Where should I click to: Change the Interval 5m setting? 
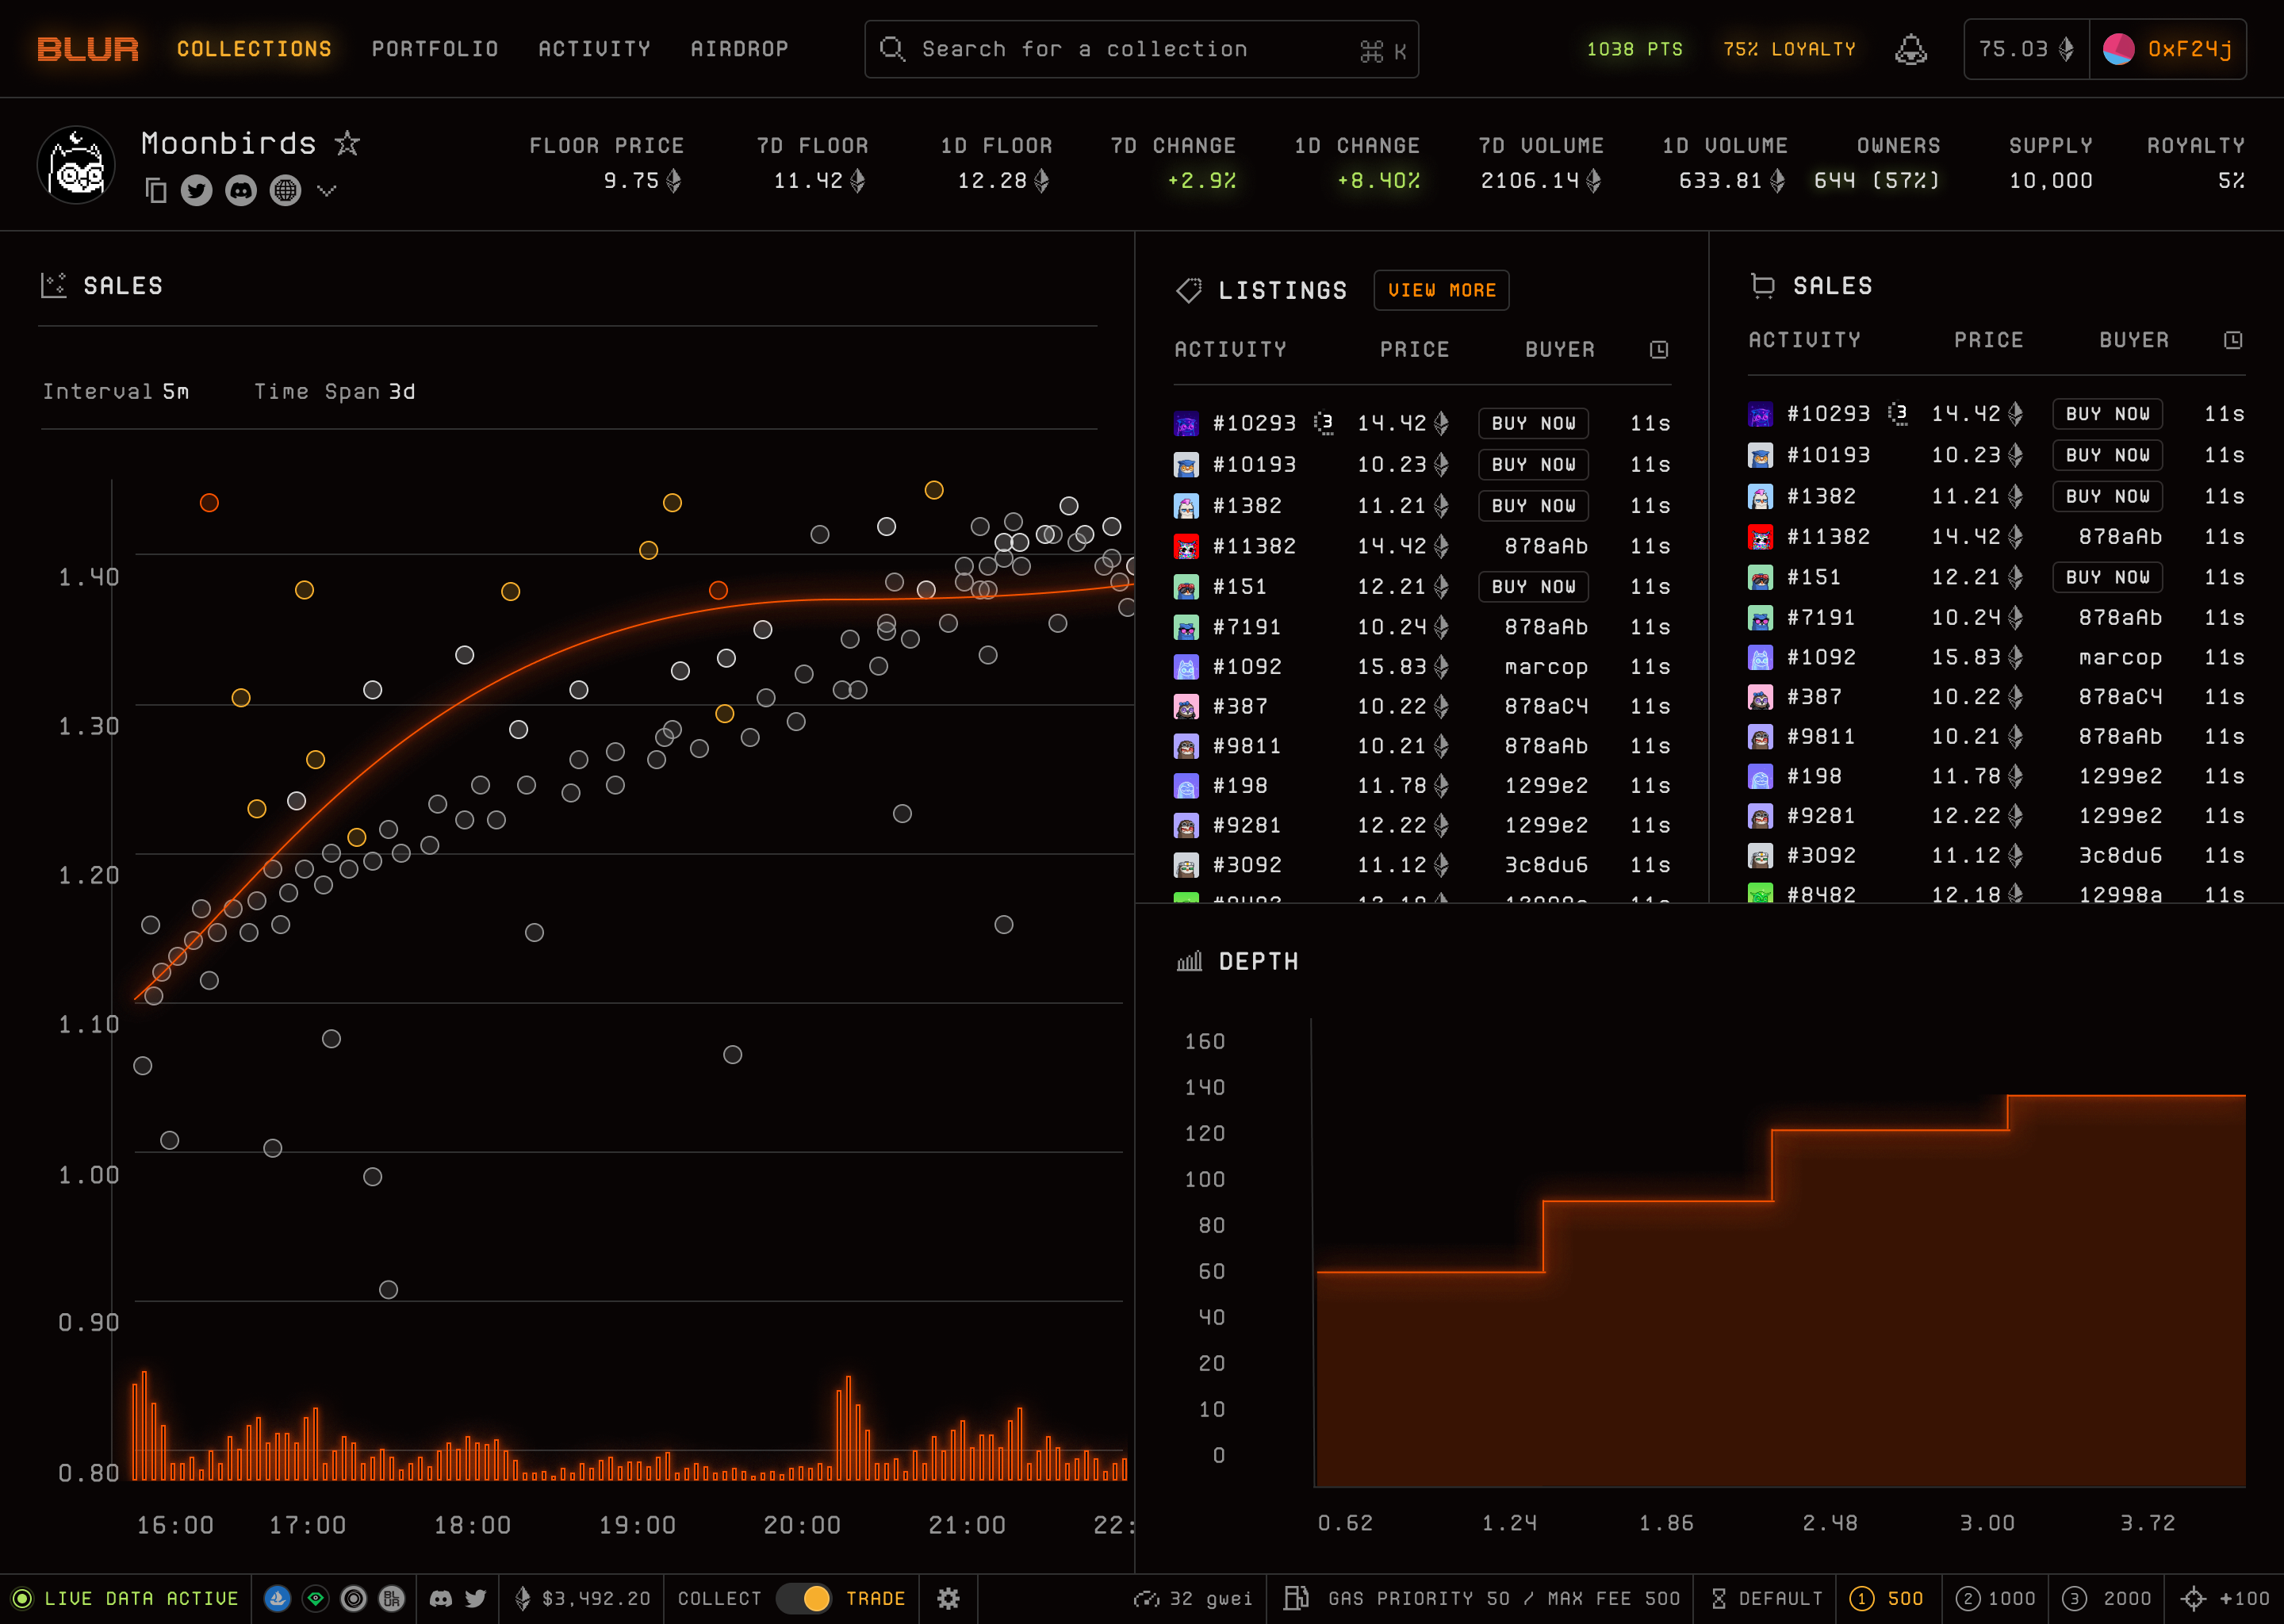(x=116, y=391)
